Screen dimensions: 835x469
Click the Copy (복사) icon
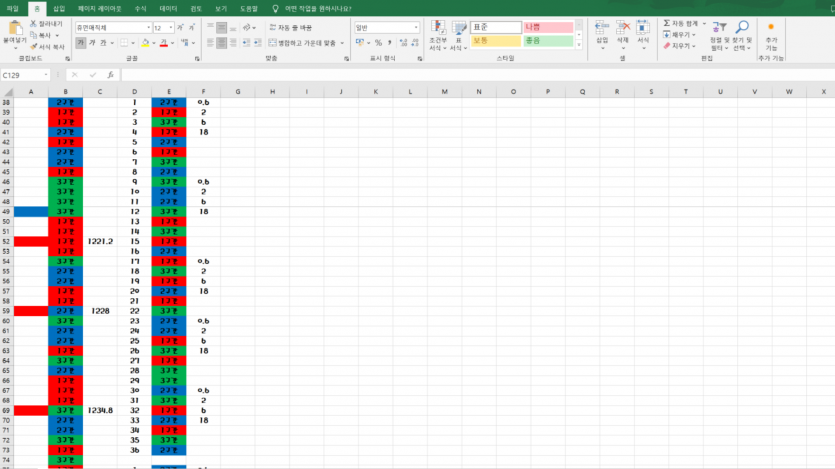point(33,35)
